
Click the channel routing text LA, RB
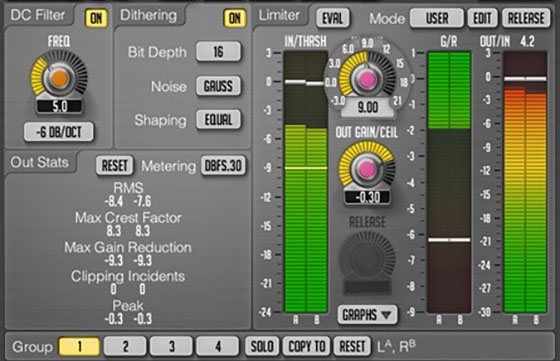(x=396, y=346)
